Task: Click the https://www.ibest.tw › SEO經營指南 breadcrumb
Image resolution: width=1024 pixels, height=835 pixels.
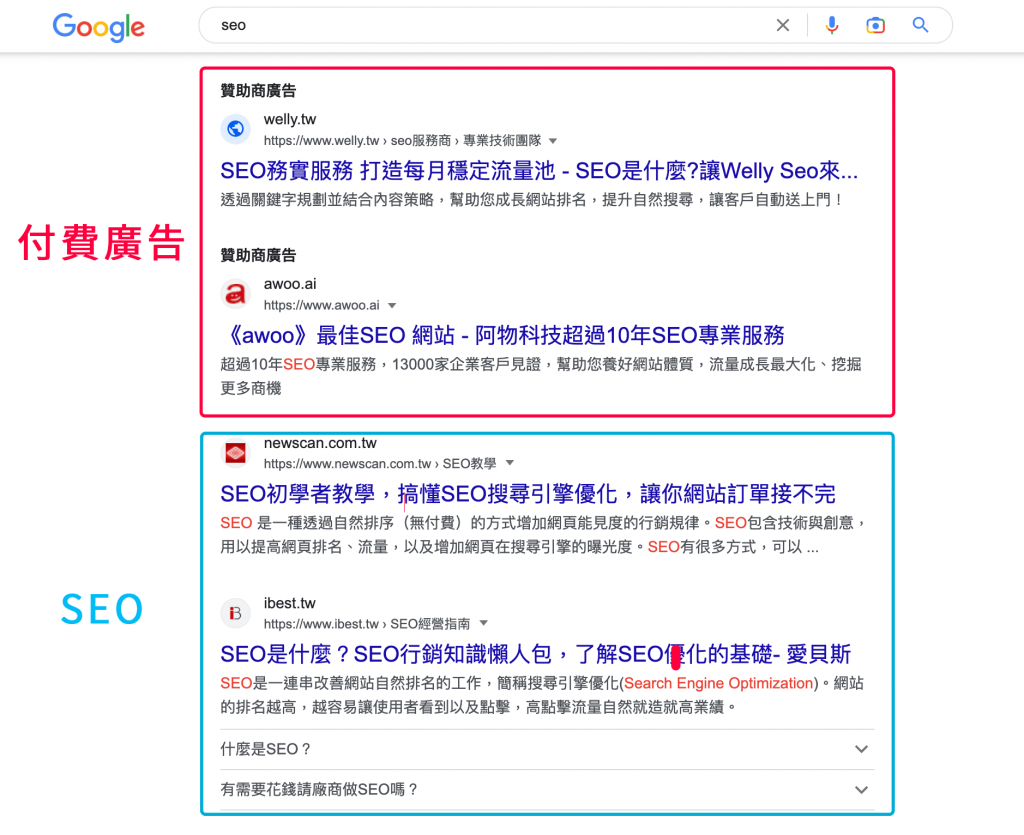Action: pyautogui.click(x=367, y=624)
